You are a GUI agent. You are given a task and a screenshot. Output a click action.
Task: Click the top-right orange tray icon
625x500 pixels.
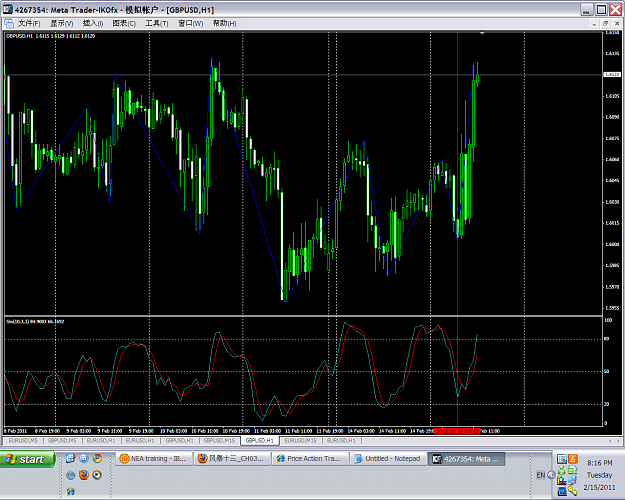pos(573,459)
